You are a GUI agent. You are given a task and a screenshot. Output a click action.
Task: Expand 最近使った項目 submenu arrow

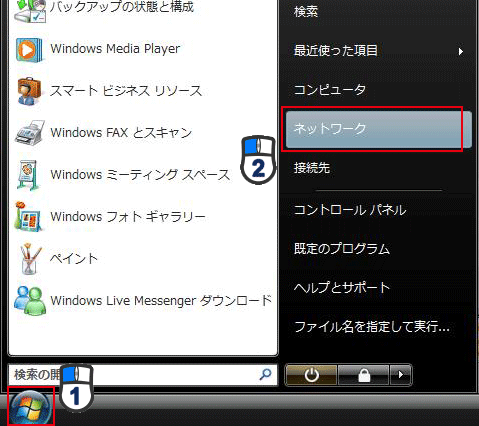click(461, 52)
